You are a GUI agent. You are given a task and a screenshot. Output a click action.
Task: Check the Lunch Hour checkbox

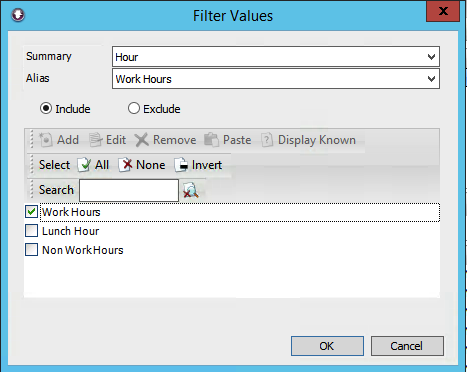(x=31, y=231)
